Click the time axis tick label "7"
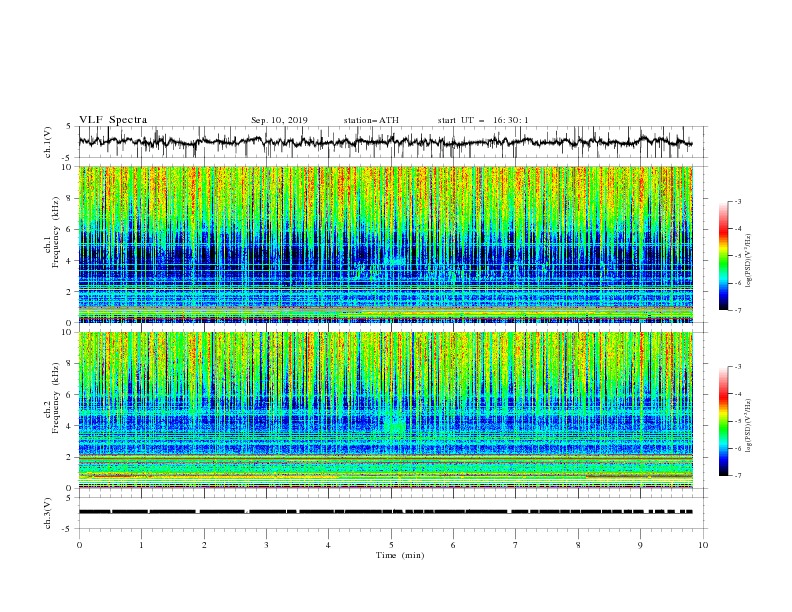Viewport: 792px width, 612px height. (516, 545)
